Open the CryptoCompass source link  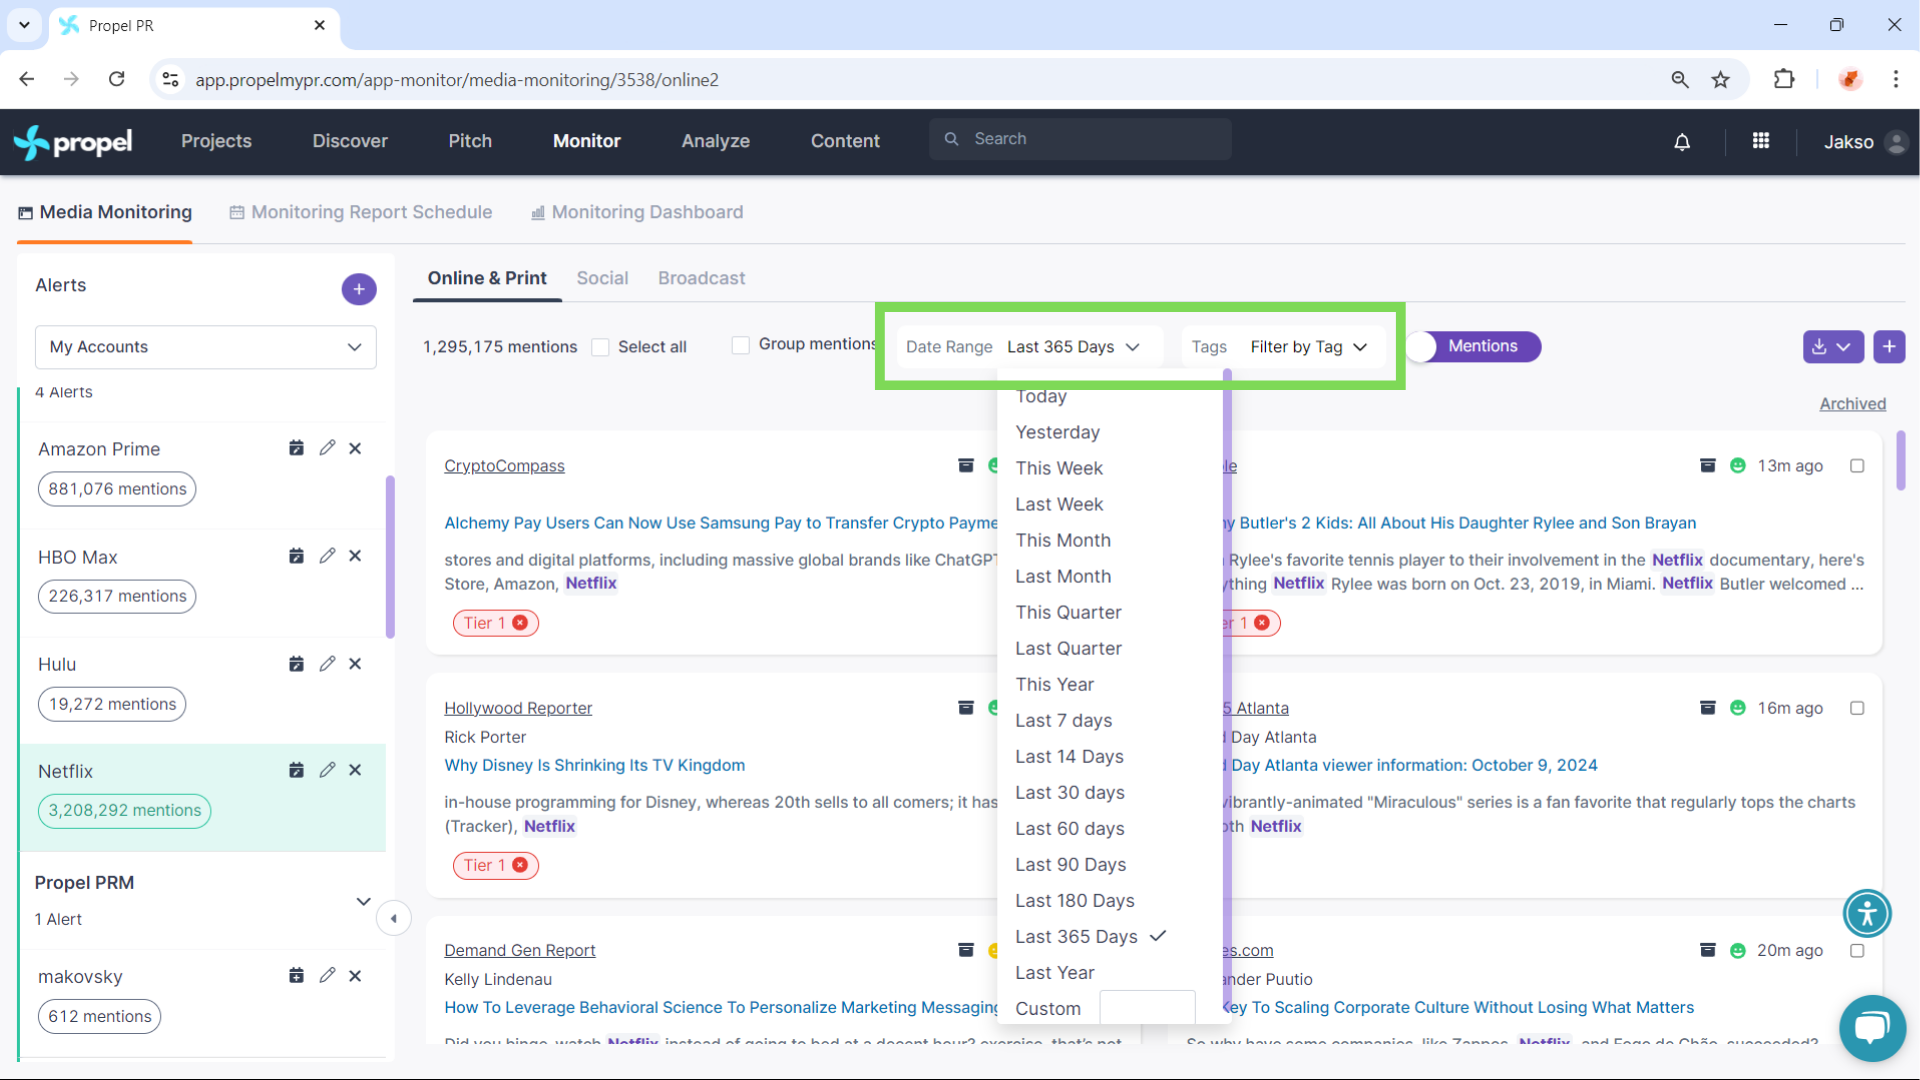[x=504, y=466]
